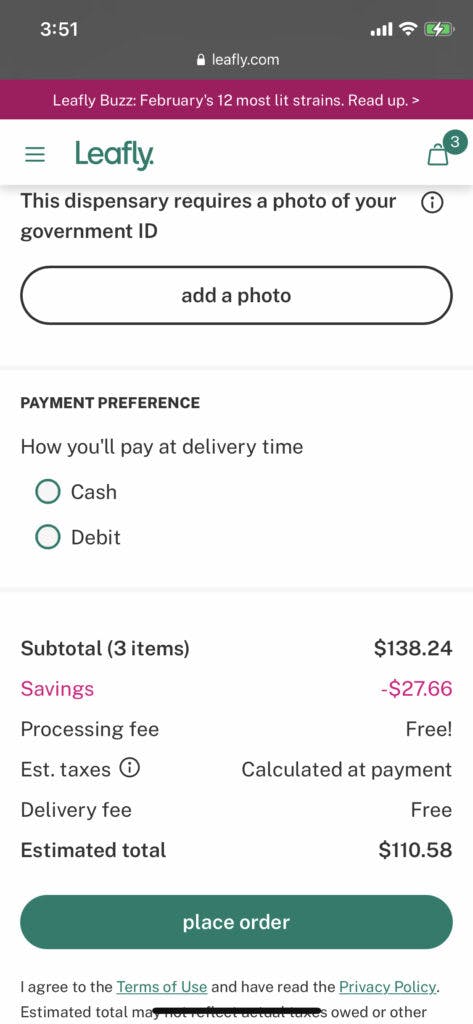Viewport: 473px width, 1024px height.
Task: Tap the Leafly logo
Action: (x=114, y=155)
